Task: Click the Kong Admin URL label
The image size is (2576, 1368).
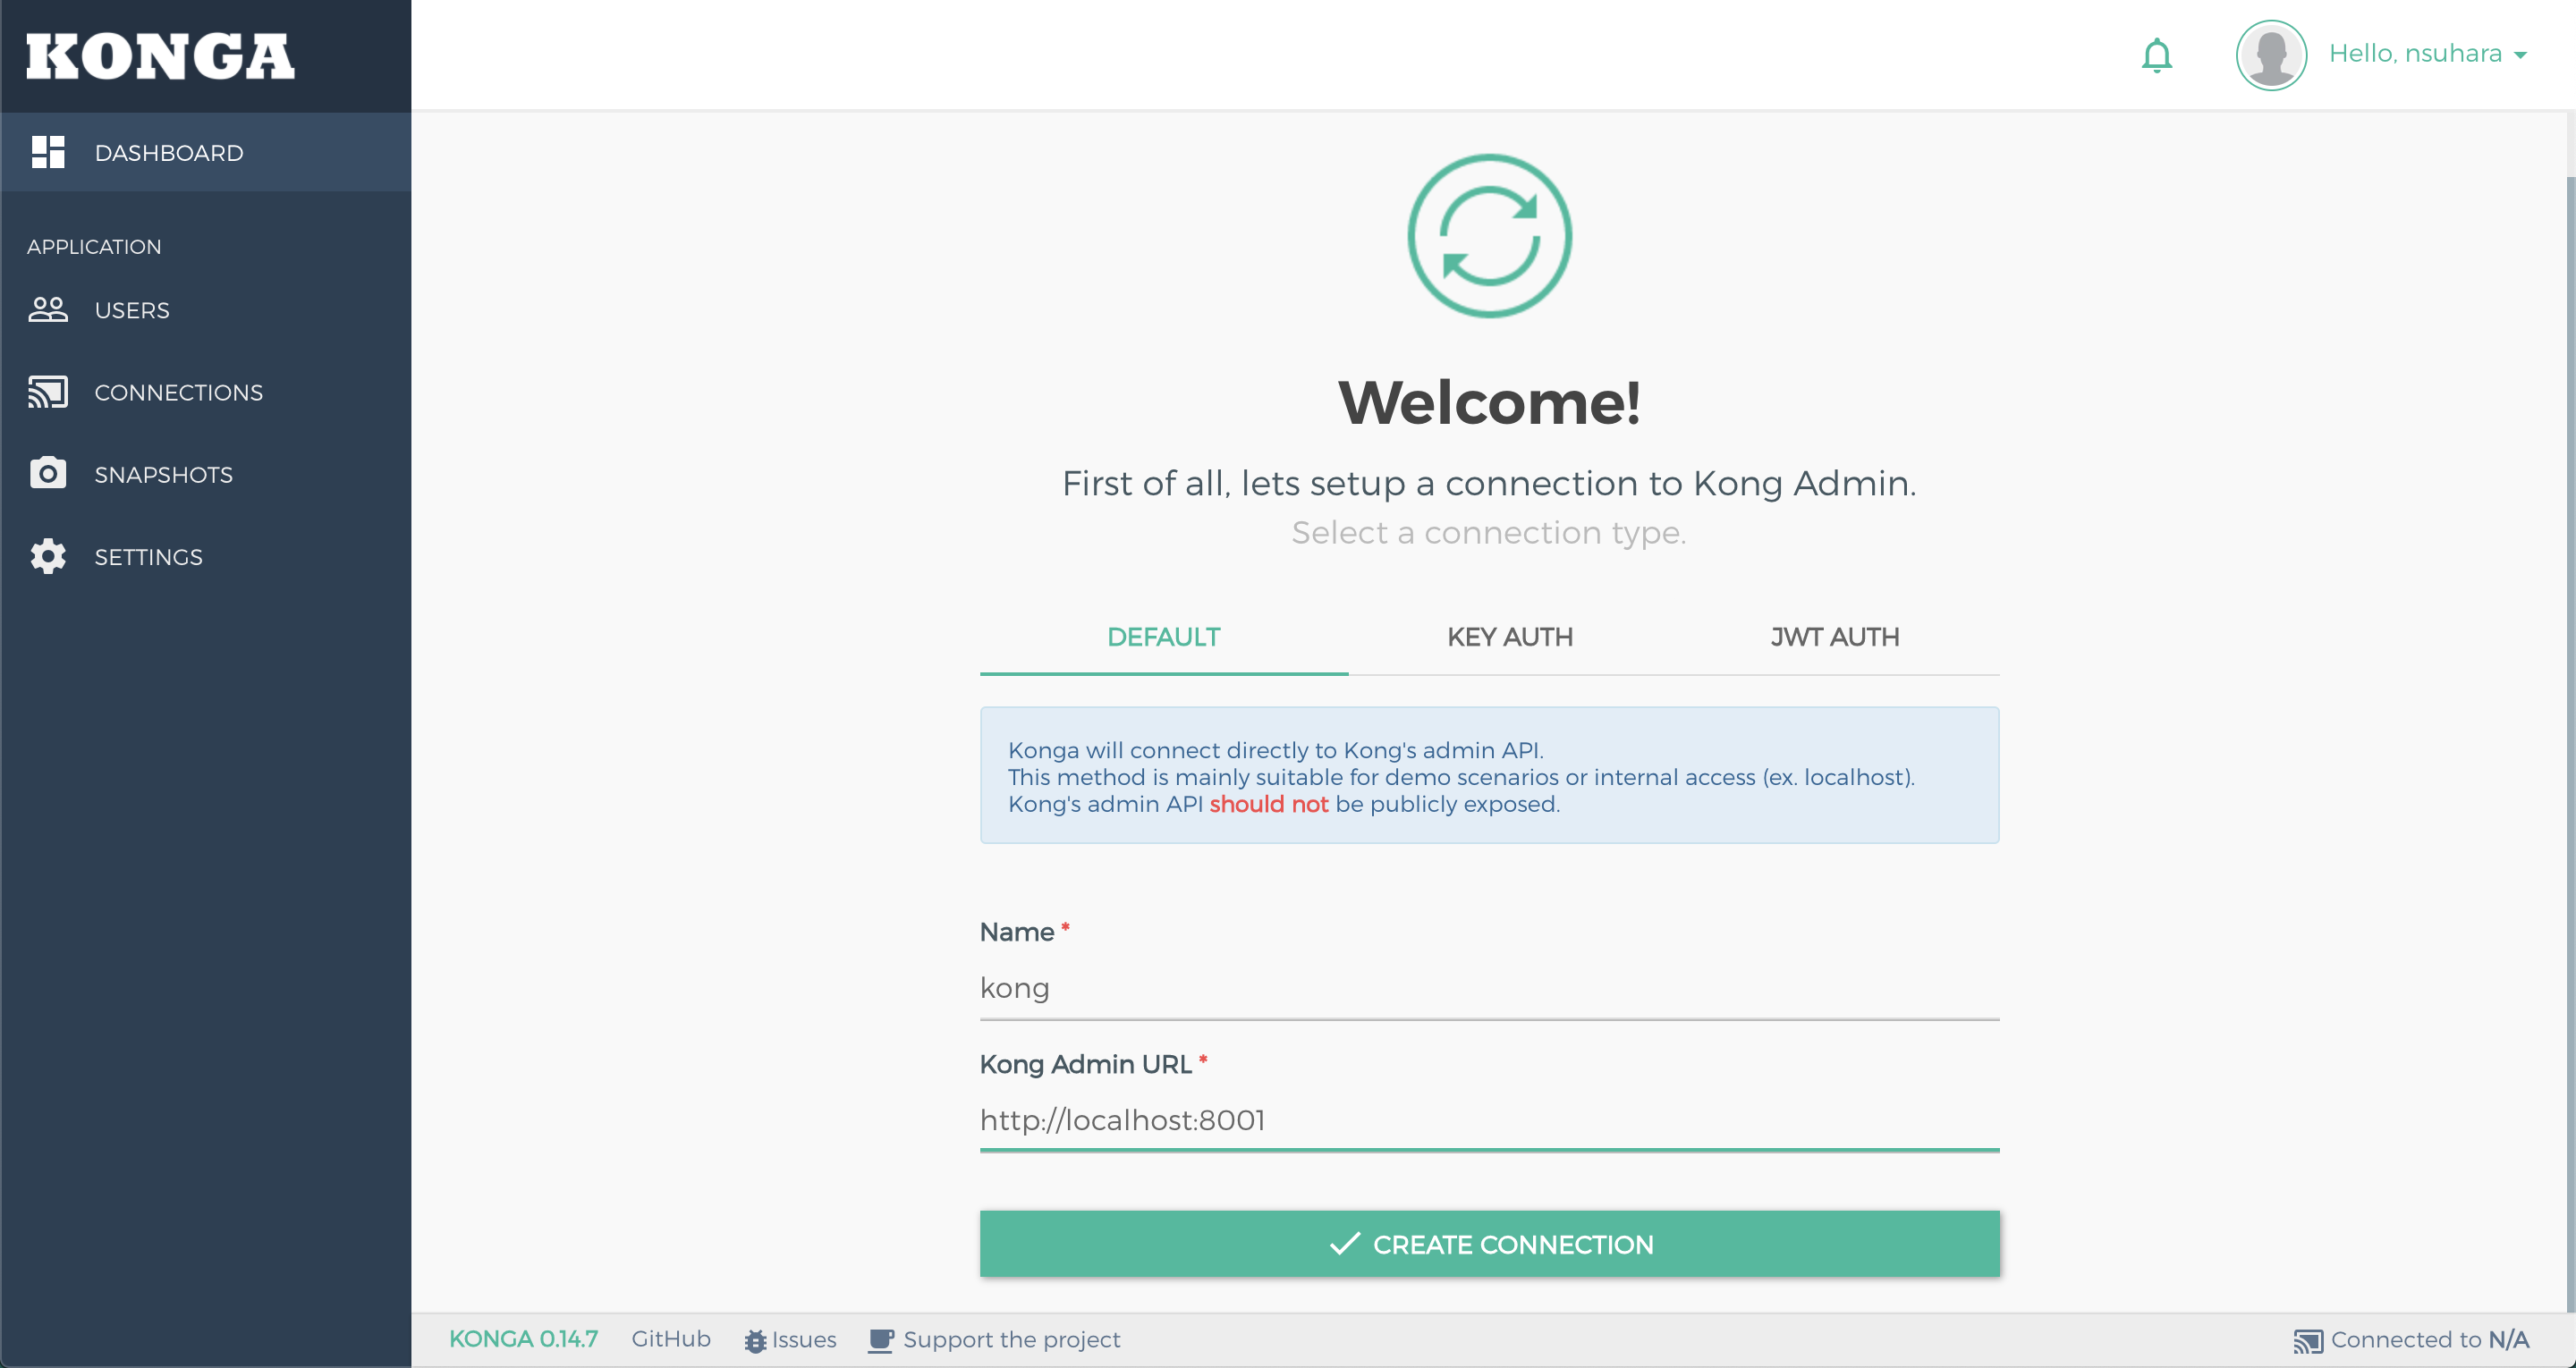Action: tap(1085, 1064)
